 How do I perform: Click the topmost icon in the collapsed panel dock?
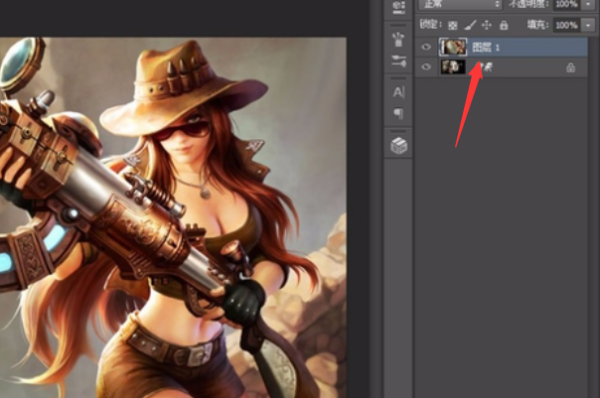(399, 7)
